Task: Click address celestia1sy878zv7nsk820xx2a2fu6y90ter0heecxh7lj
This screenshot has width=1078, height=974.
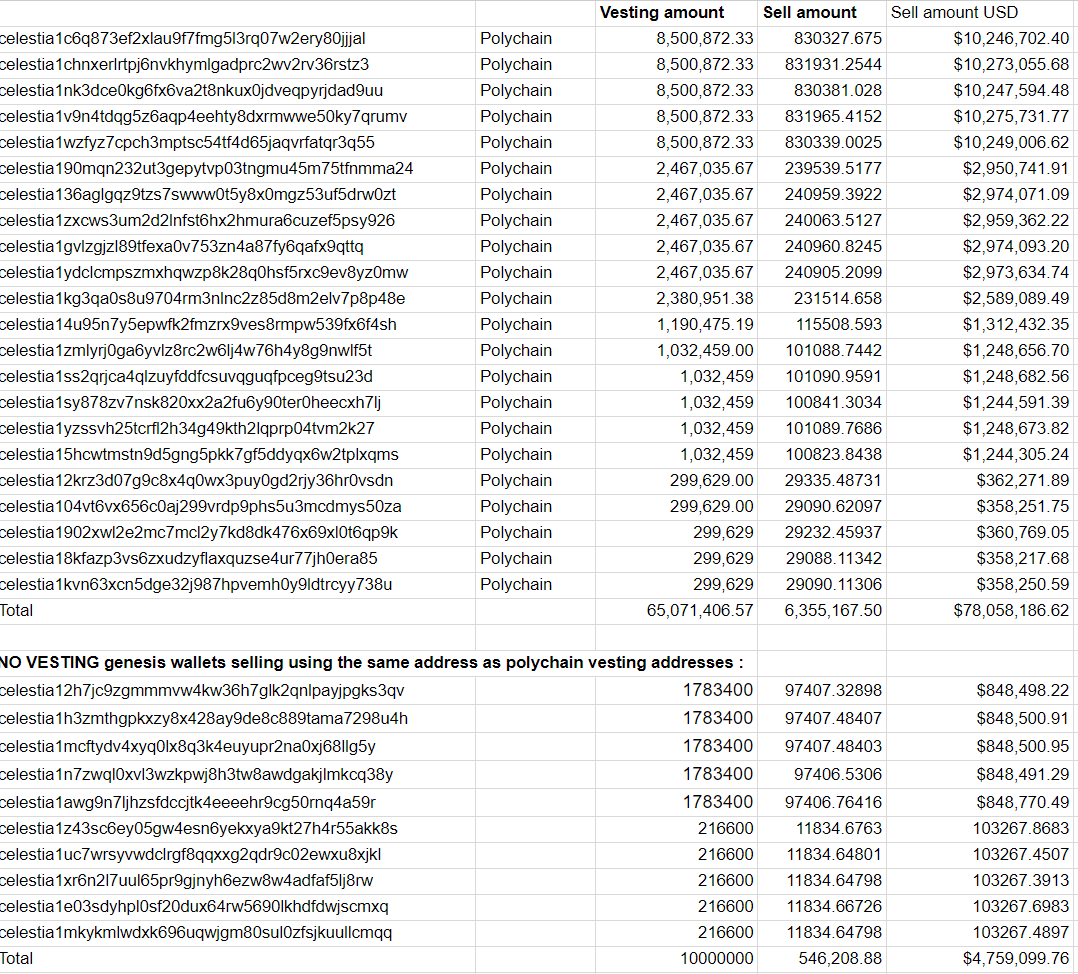Action: point(190,403)
